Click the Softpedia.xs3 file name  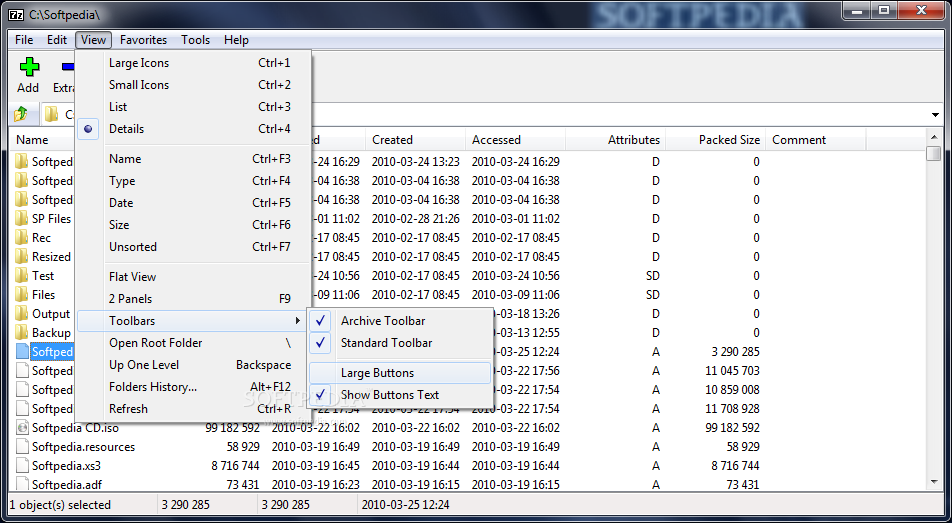(x=66, y=466)
